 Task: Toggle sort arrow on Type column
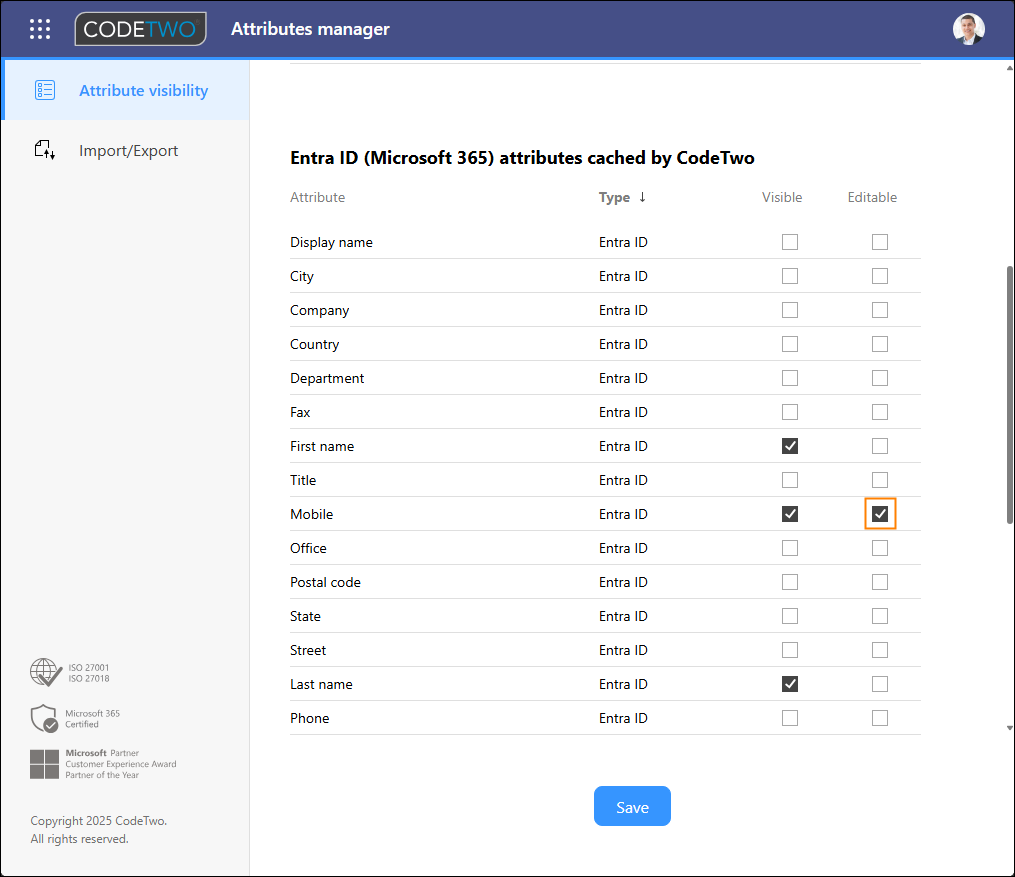pos(642,197)
